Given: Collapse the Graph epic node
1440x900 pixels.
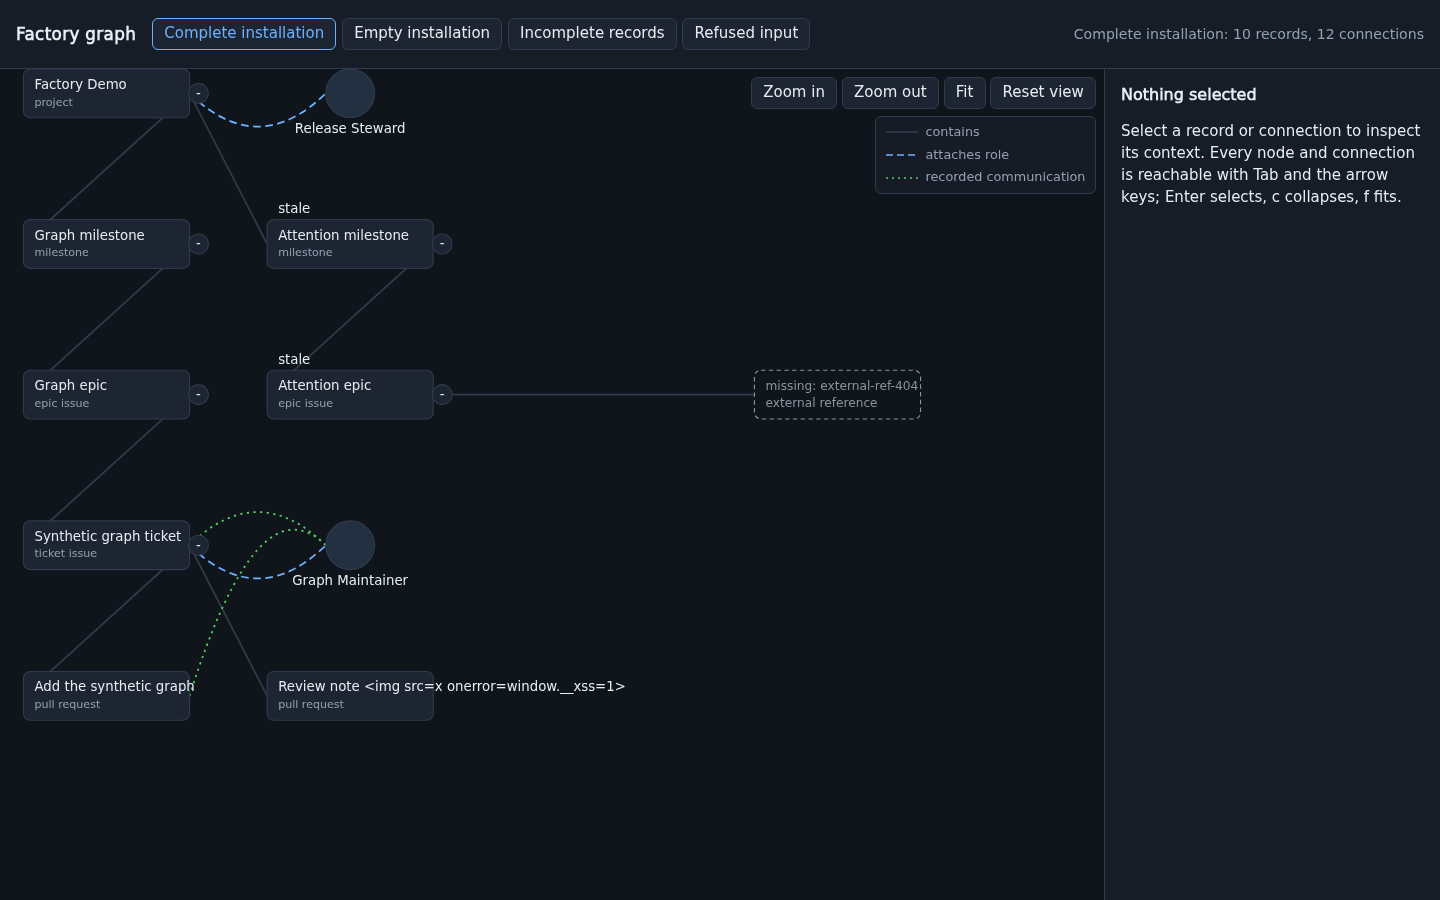Looking at the screenshot, I should (198, 395).
